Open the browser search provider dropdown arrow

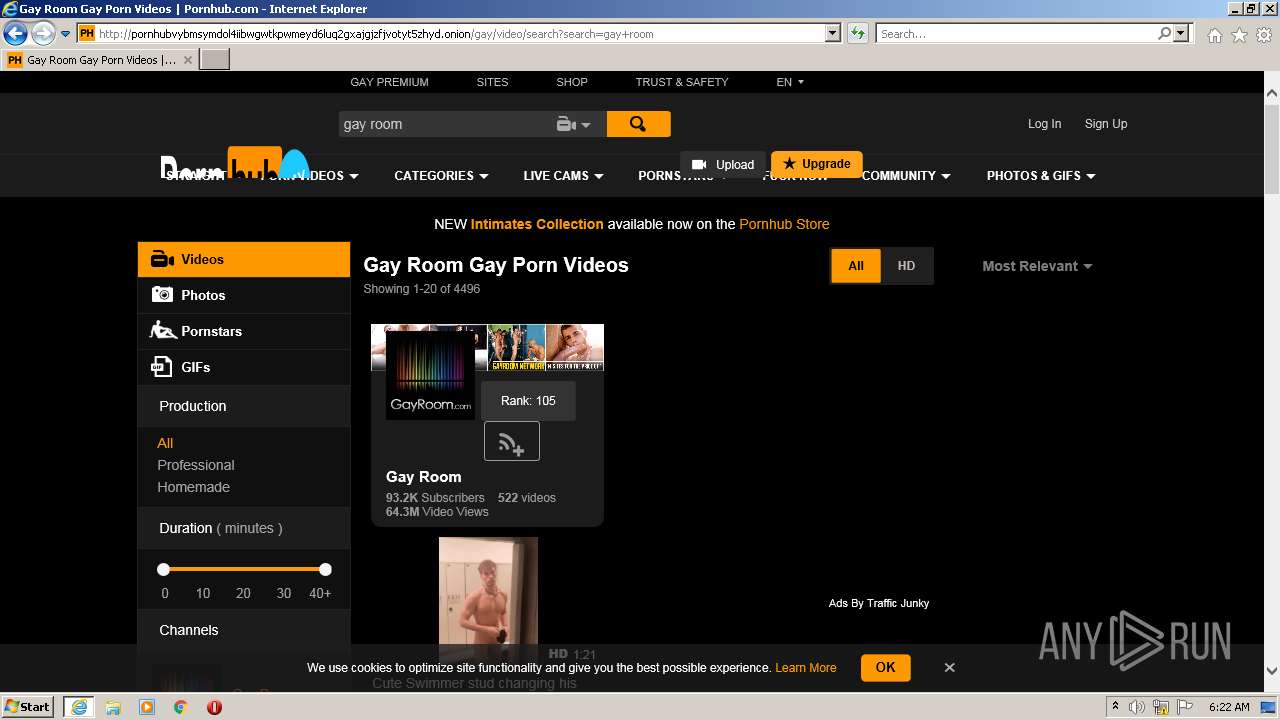(x=1181, y=33)
